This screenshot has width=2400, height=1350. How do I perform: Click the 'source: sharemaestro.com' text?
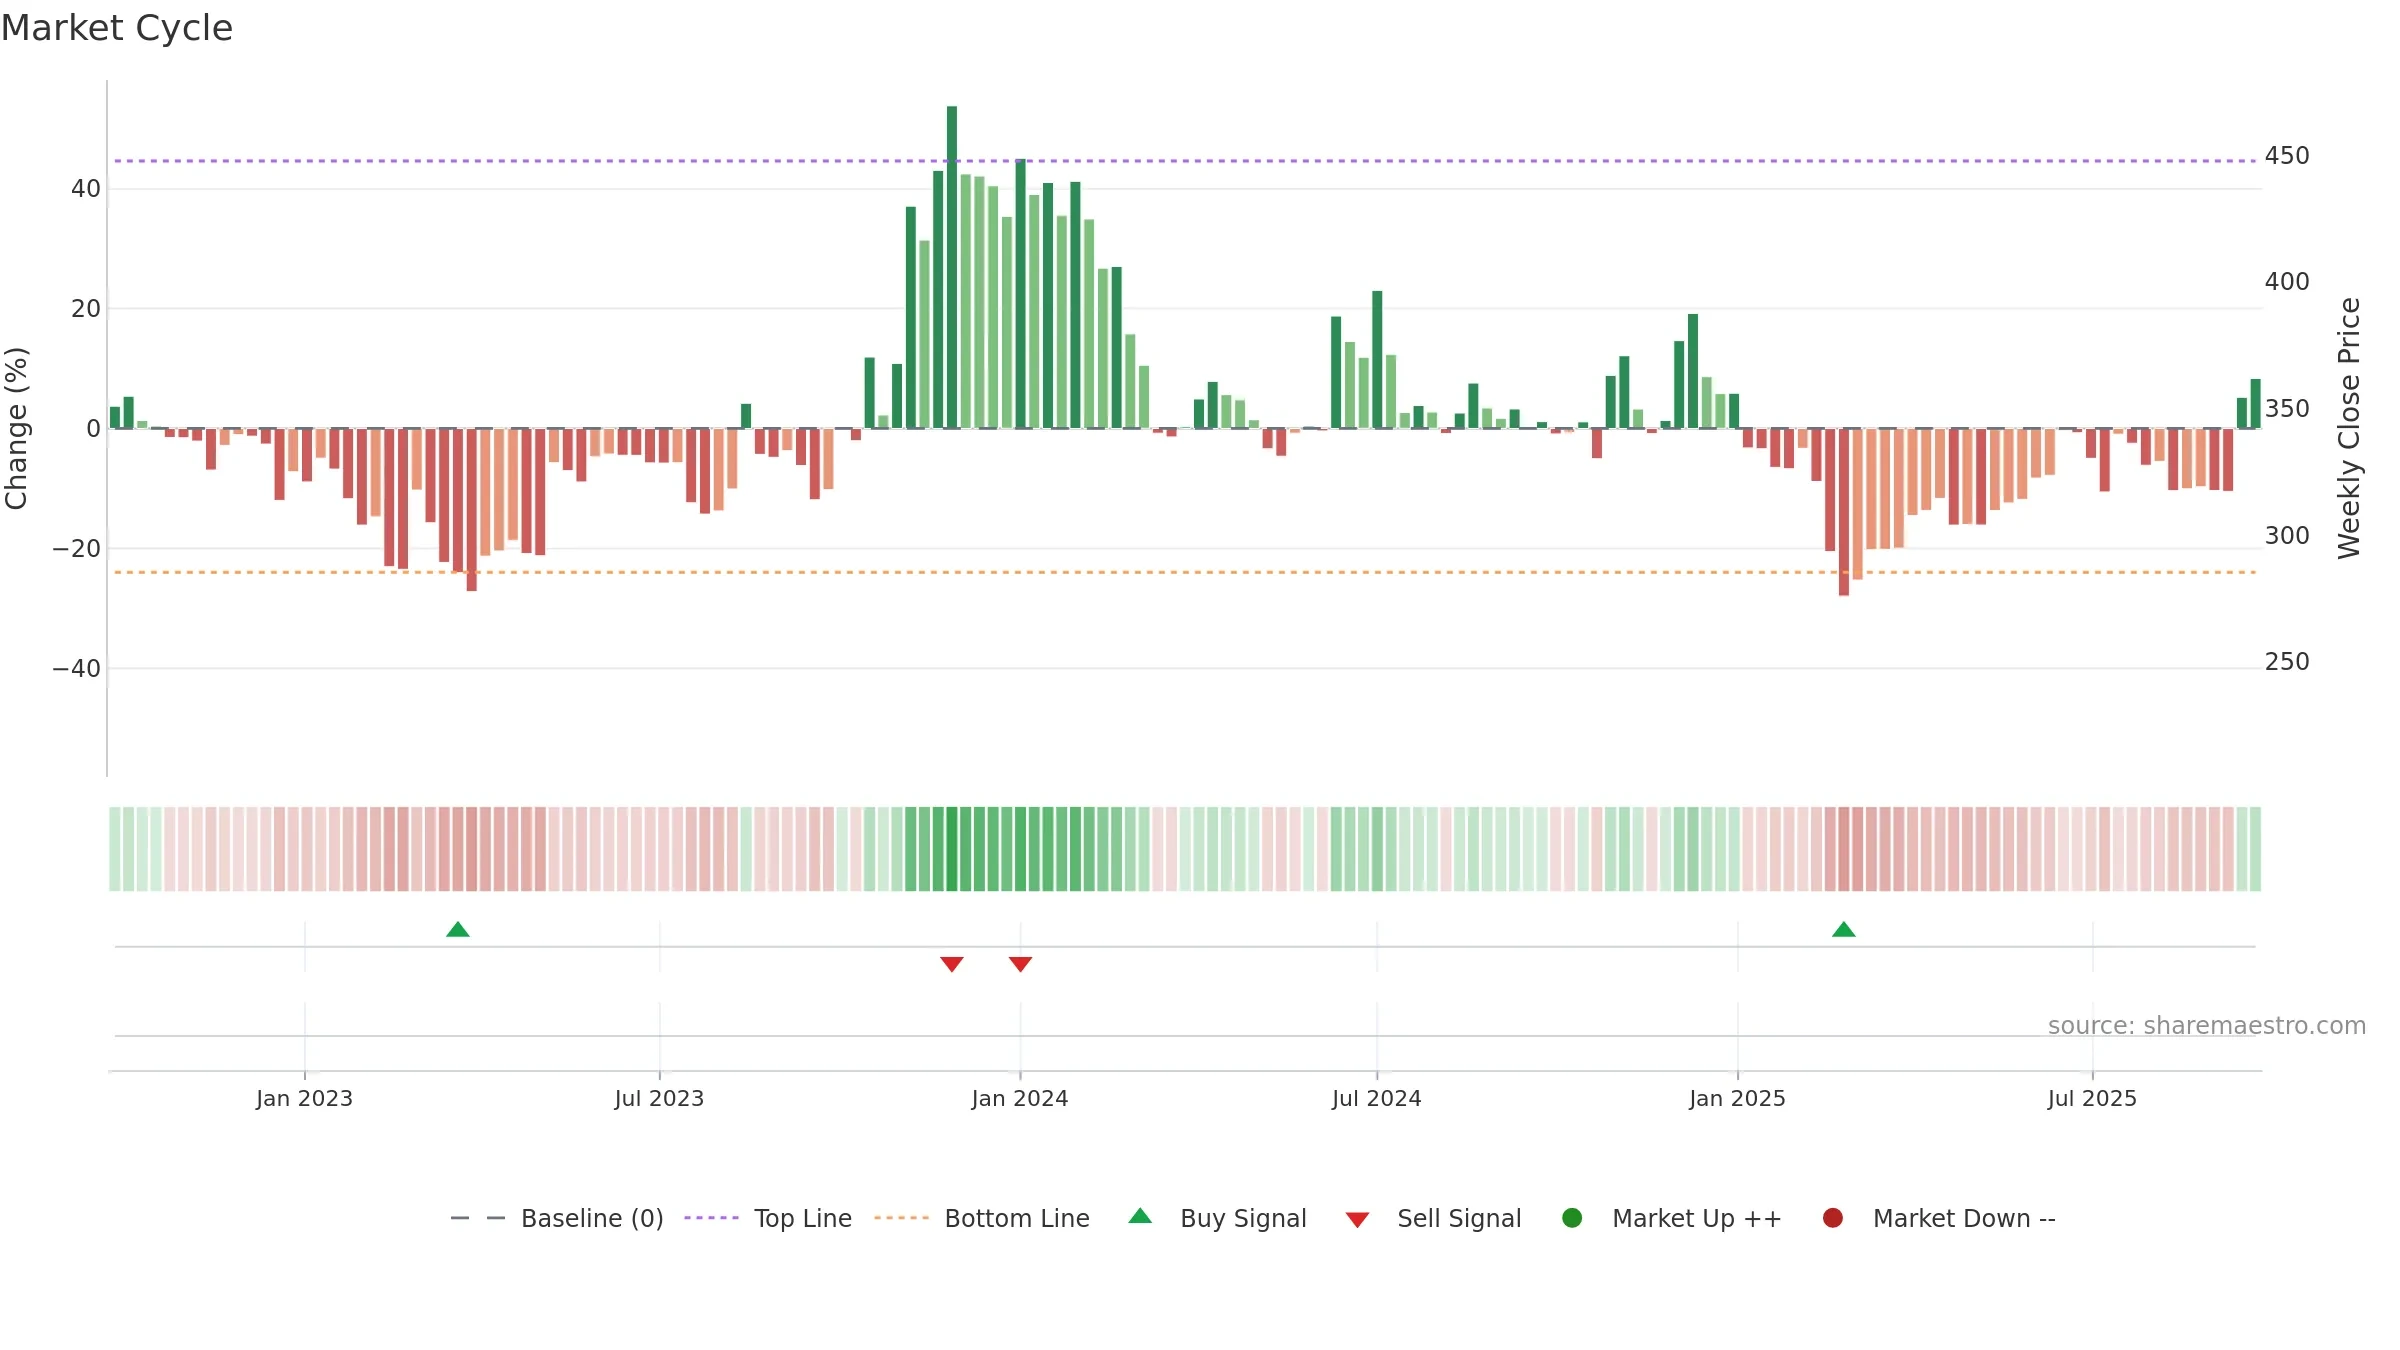tap(2207, 1025)
